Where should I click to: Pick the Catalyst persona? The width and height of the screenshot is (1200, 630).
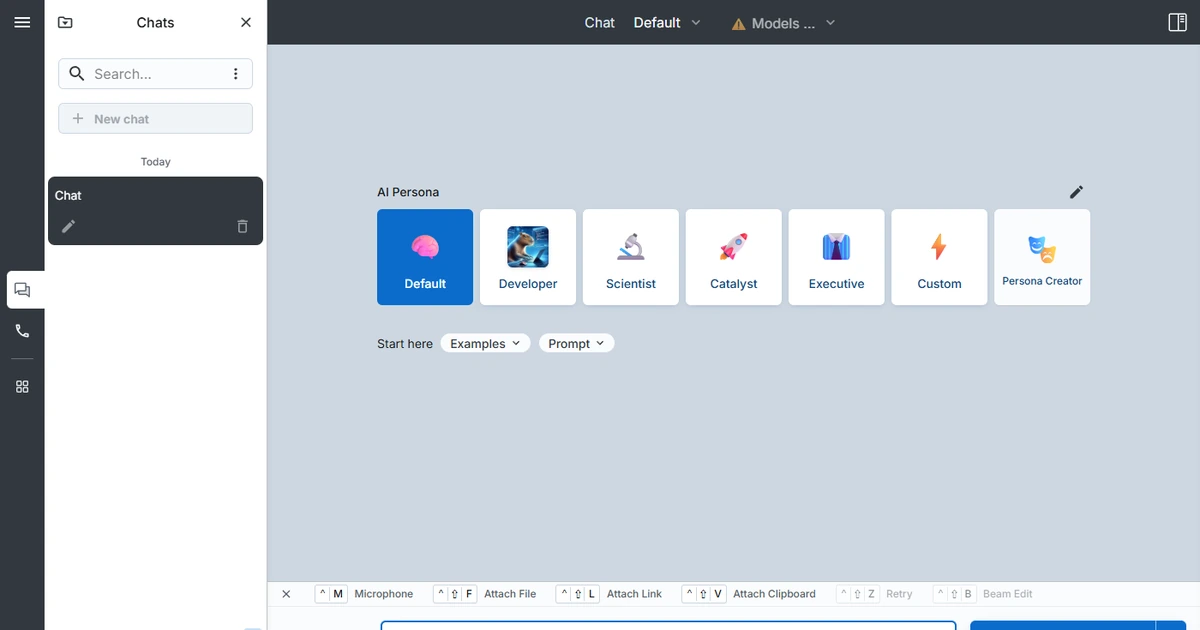(734, 257)
